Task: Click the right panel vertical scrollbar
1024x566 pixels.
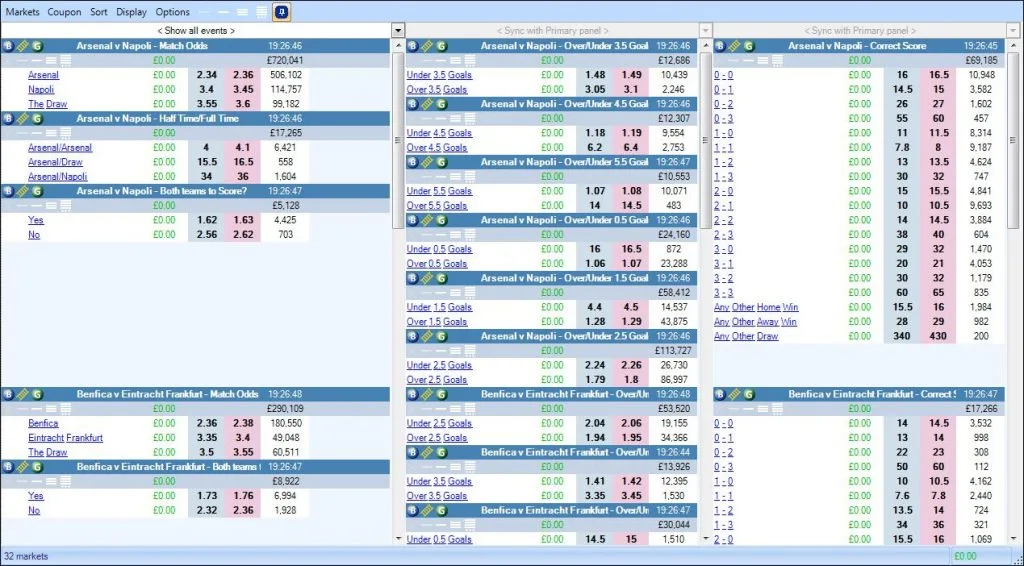Action: pyautogui.click(x=1013, y=140)
